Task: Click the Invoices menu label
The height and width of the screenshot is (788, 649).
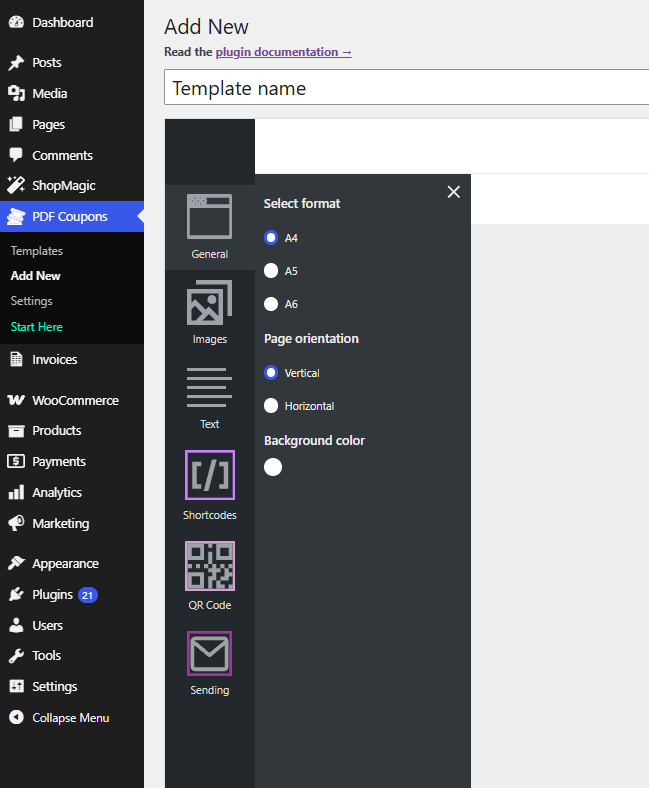Action: tap(55, 359)
